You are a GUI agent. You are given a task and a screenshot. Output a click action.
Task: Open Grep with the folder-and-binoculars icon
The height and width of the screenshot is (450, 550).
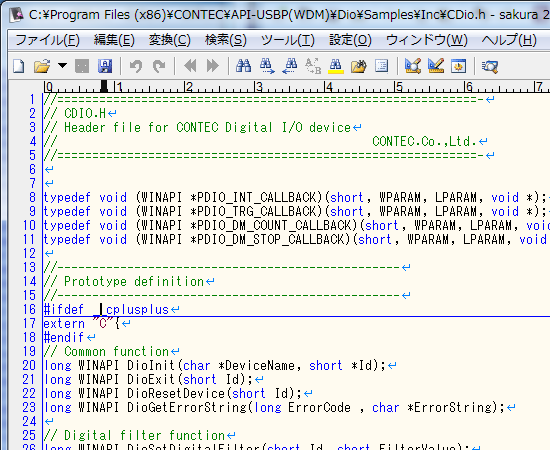click(358, 66)
